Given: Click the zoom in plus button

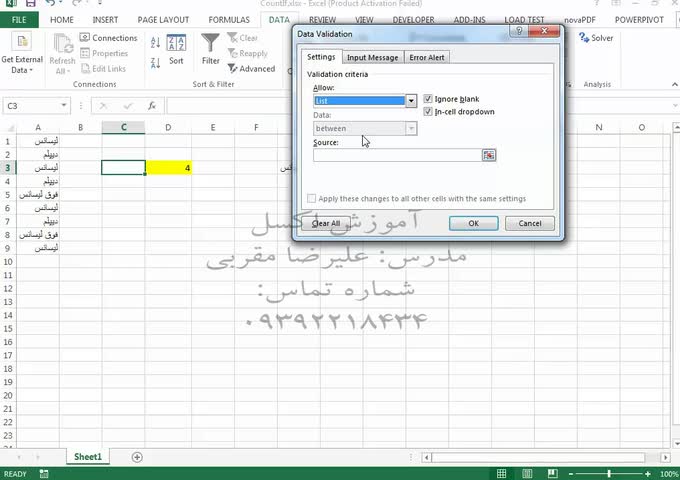Looking at the screenshot, I should point(647,474).
